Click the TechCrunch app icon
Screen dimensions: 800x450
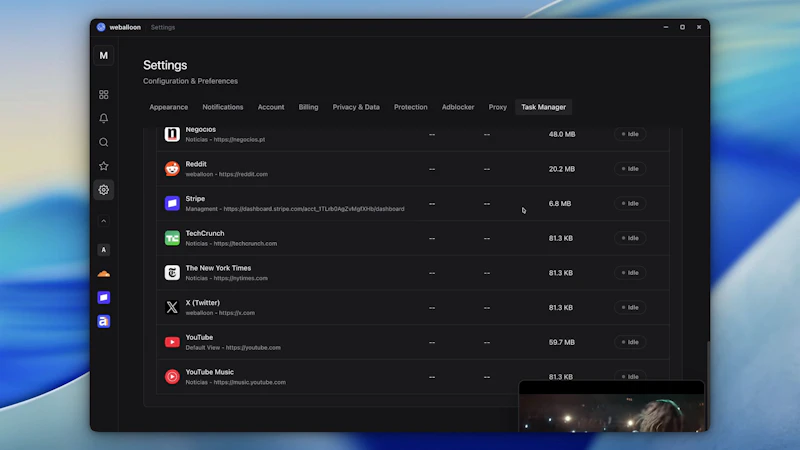point(172,238)
